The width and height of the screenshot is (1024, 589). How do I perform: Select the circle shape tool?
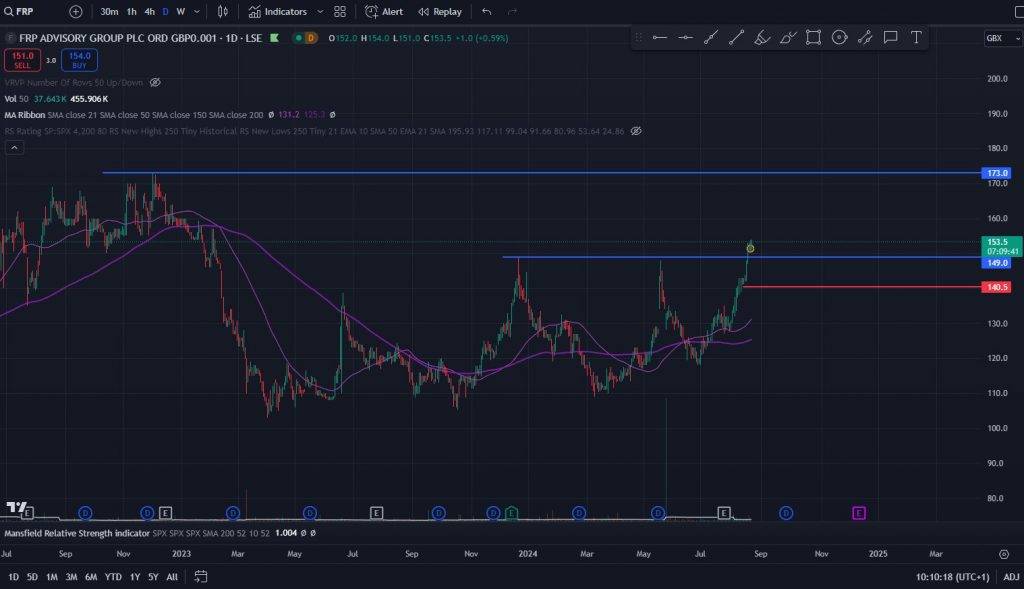[x=839, y=38]
